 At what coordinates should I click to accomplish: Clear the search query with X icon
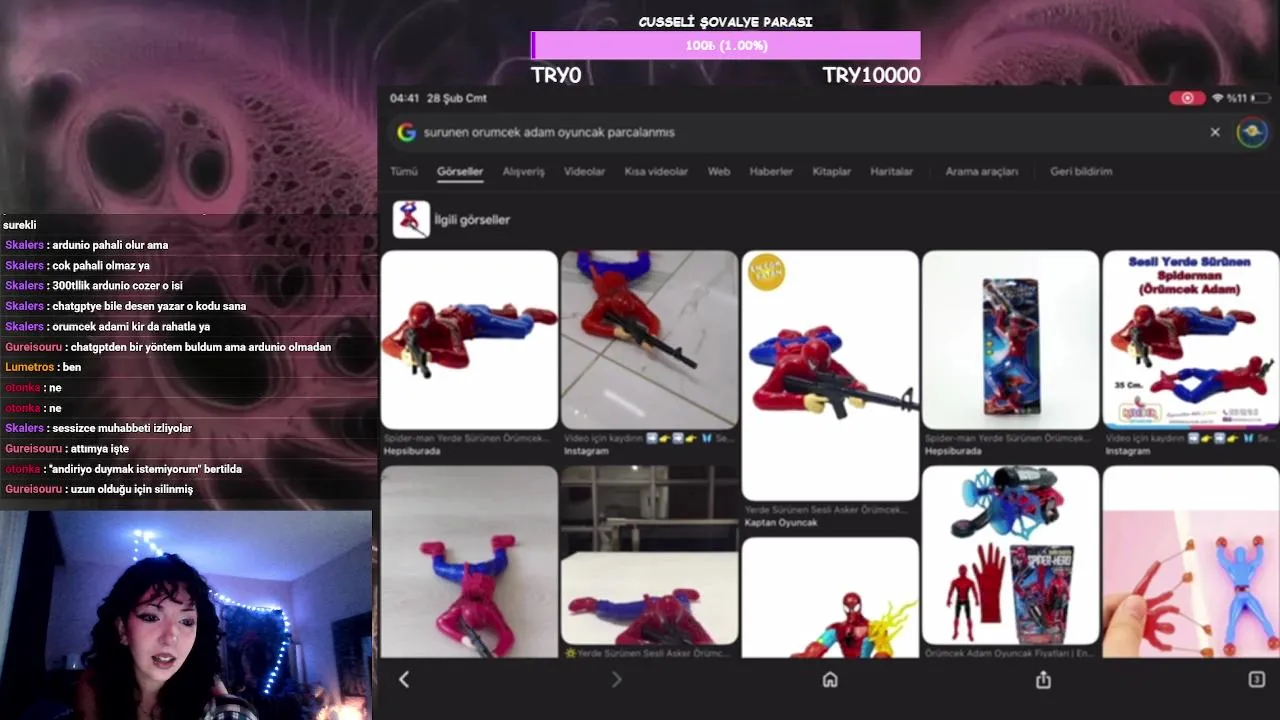coord(1215,132)
